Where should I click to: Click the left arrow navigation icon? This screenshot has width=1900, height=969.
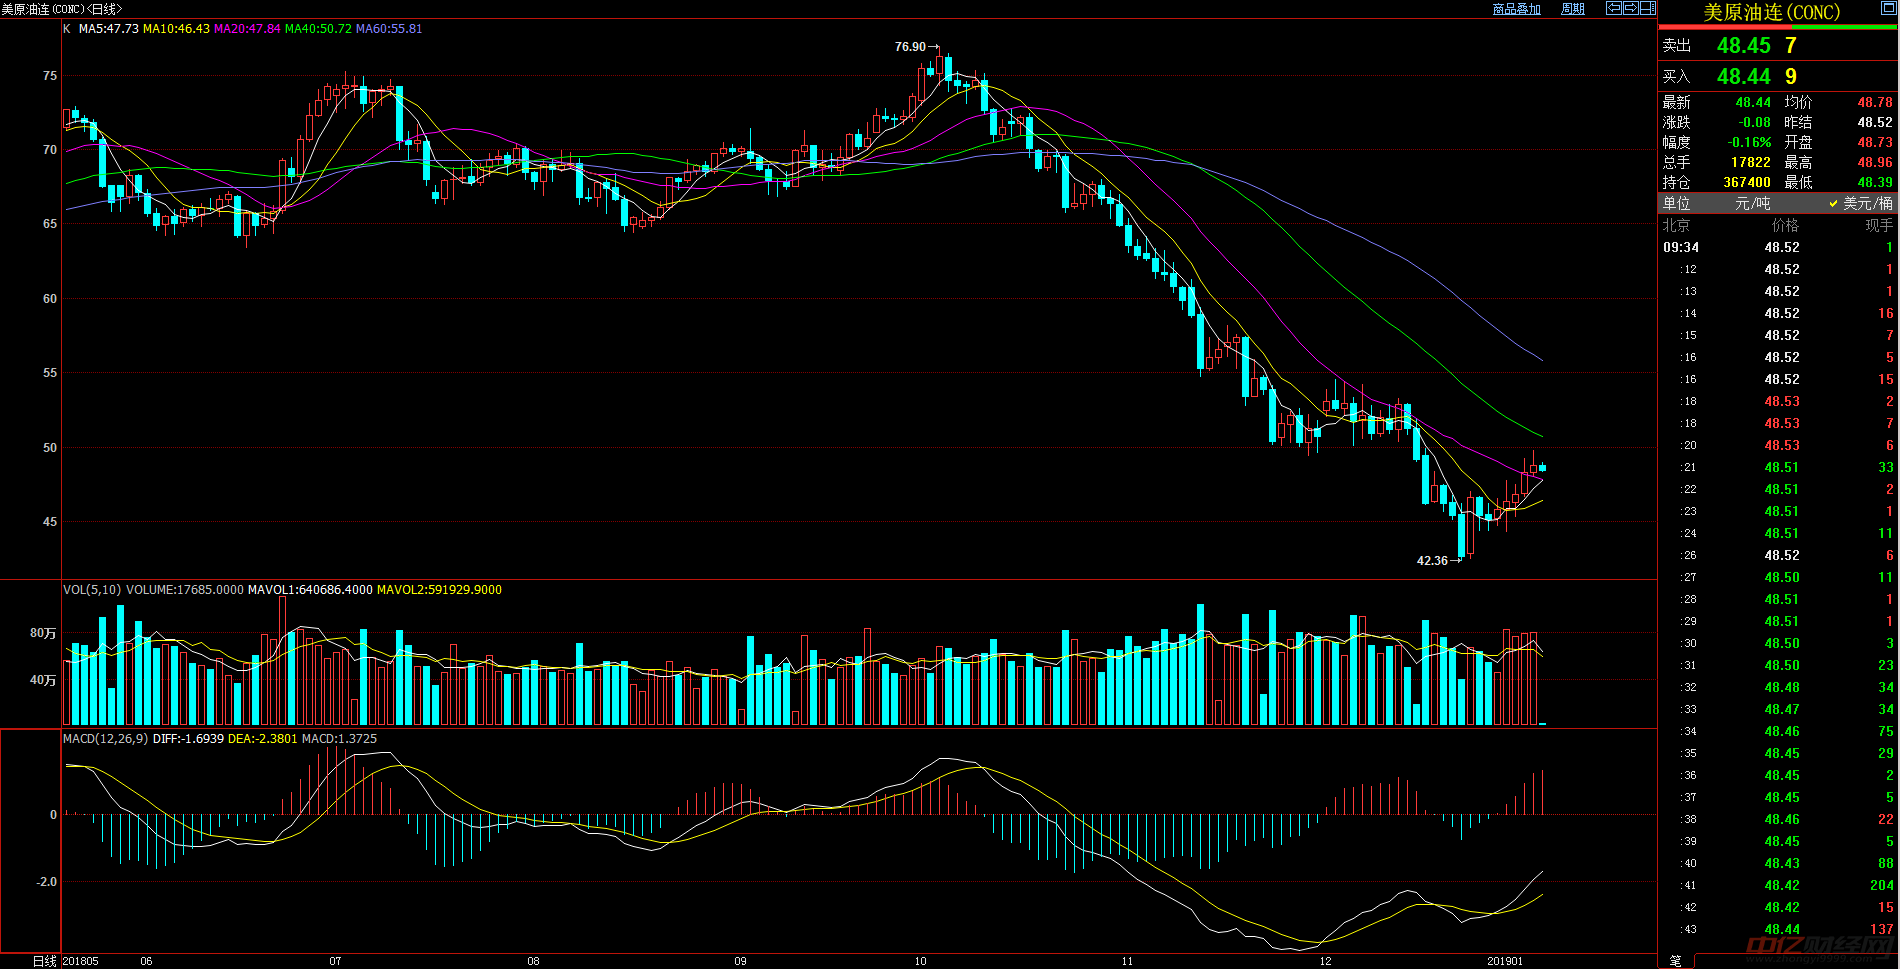click(x=1613, y=8)
